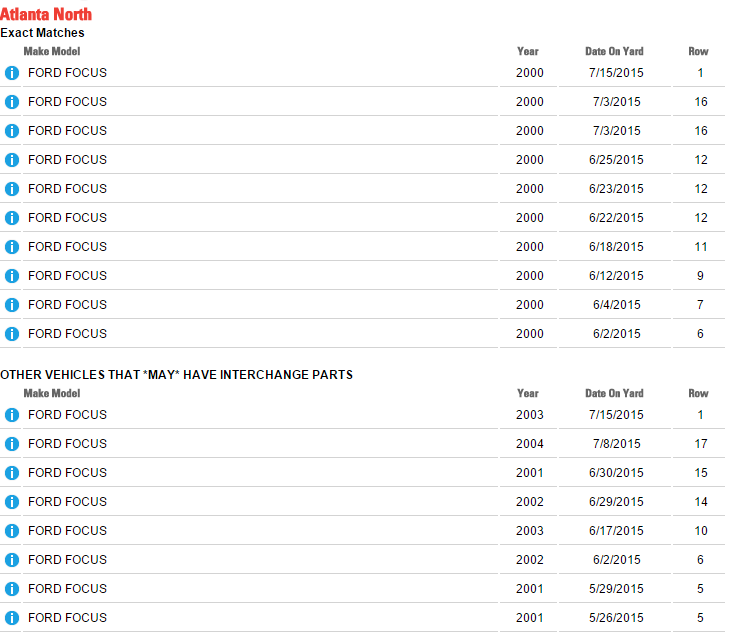Open info icon for 2000 Focus in row 9

(x=12, y=276)
